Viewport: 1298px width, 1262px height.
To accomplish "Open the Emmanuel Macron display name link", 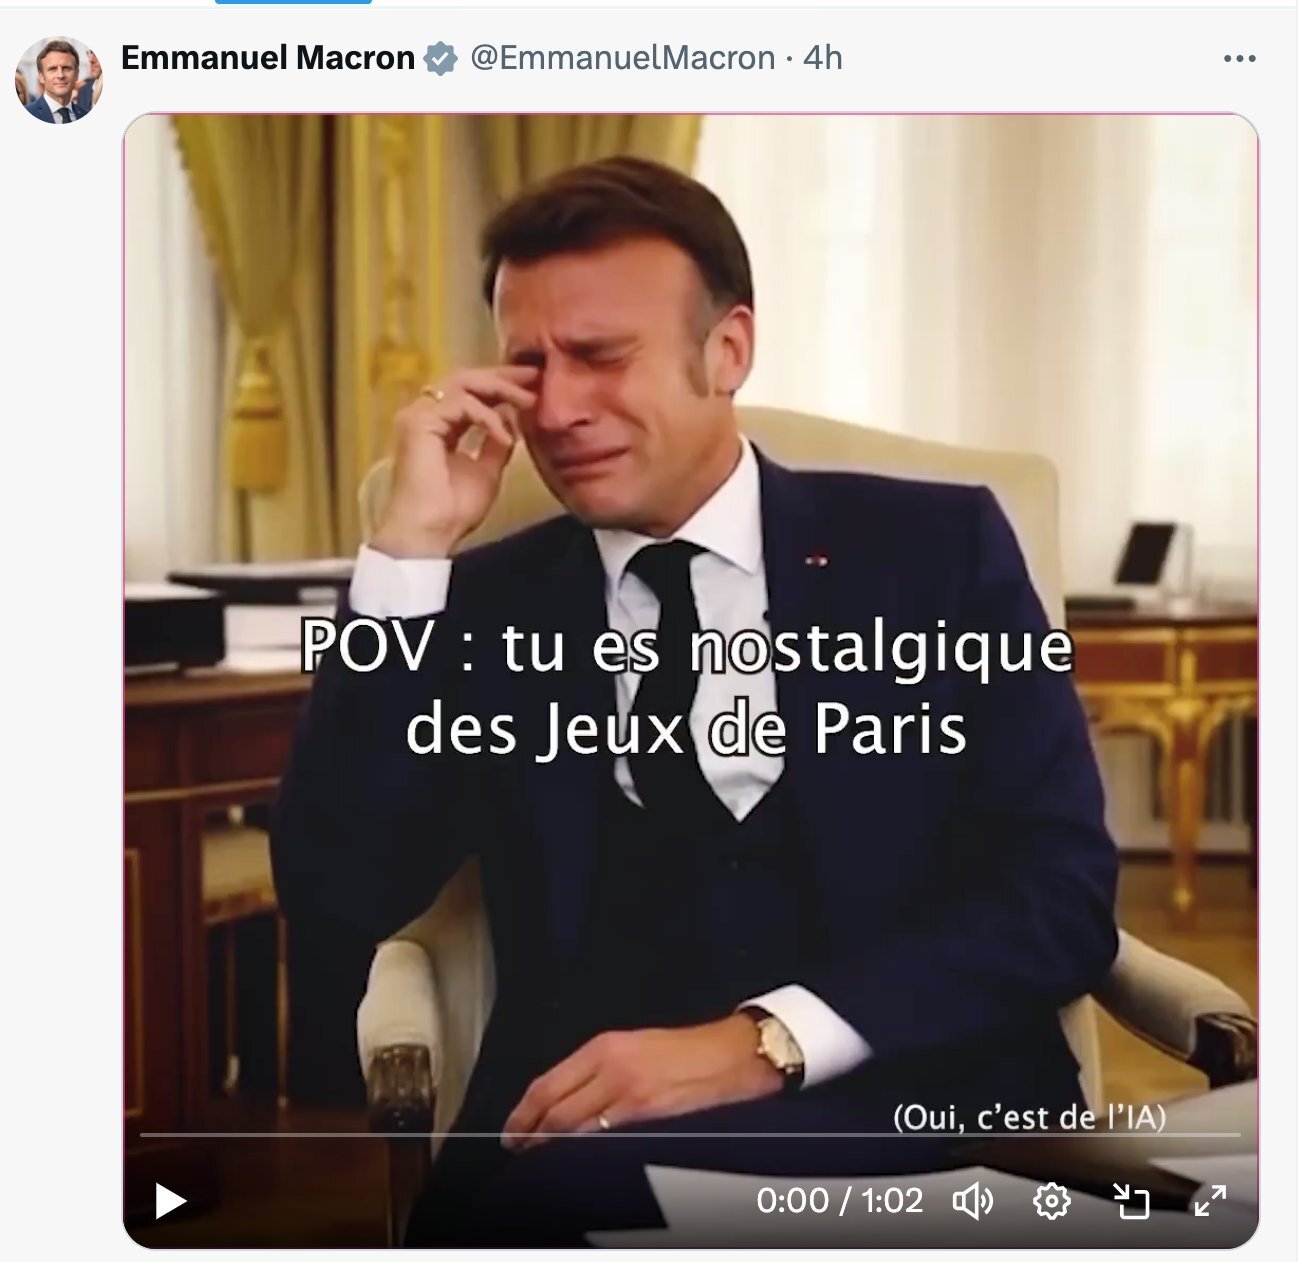I will (268, 58).
